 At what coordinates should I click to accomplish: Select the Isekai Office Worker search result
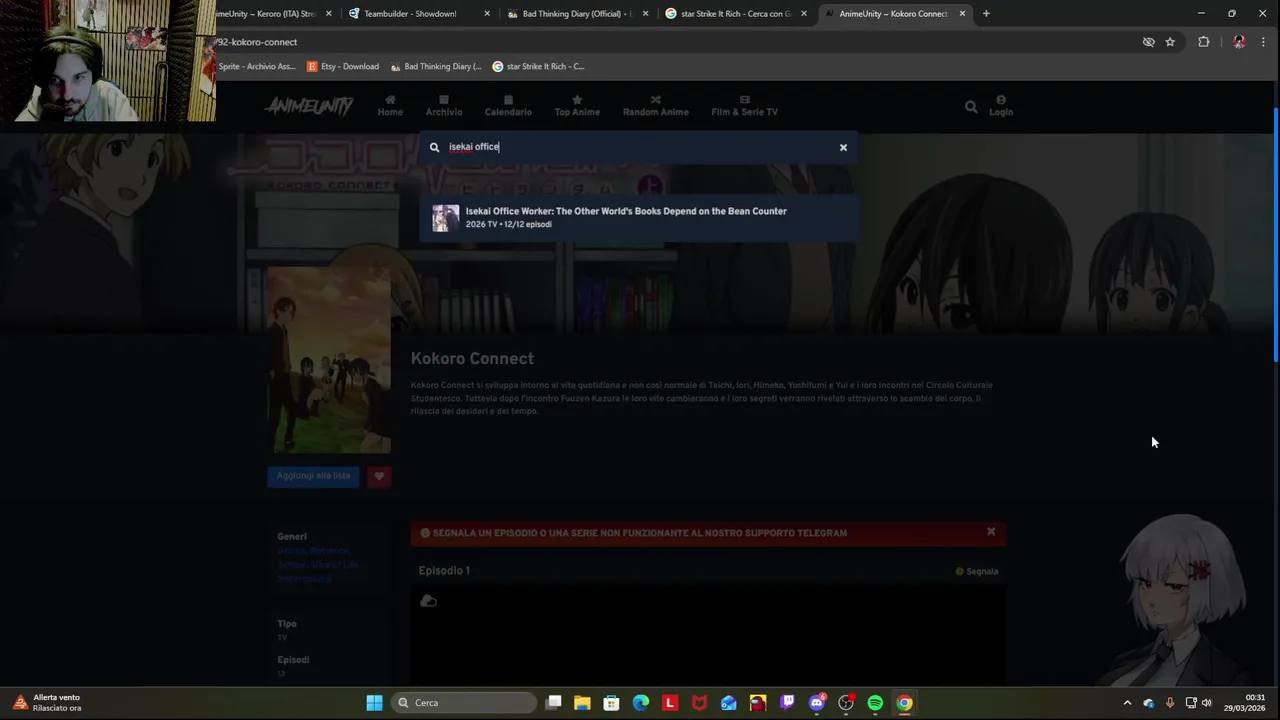tap(638, 217)
